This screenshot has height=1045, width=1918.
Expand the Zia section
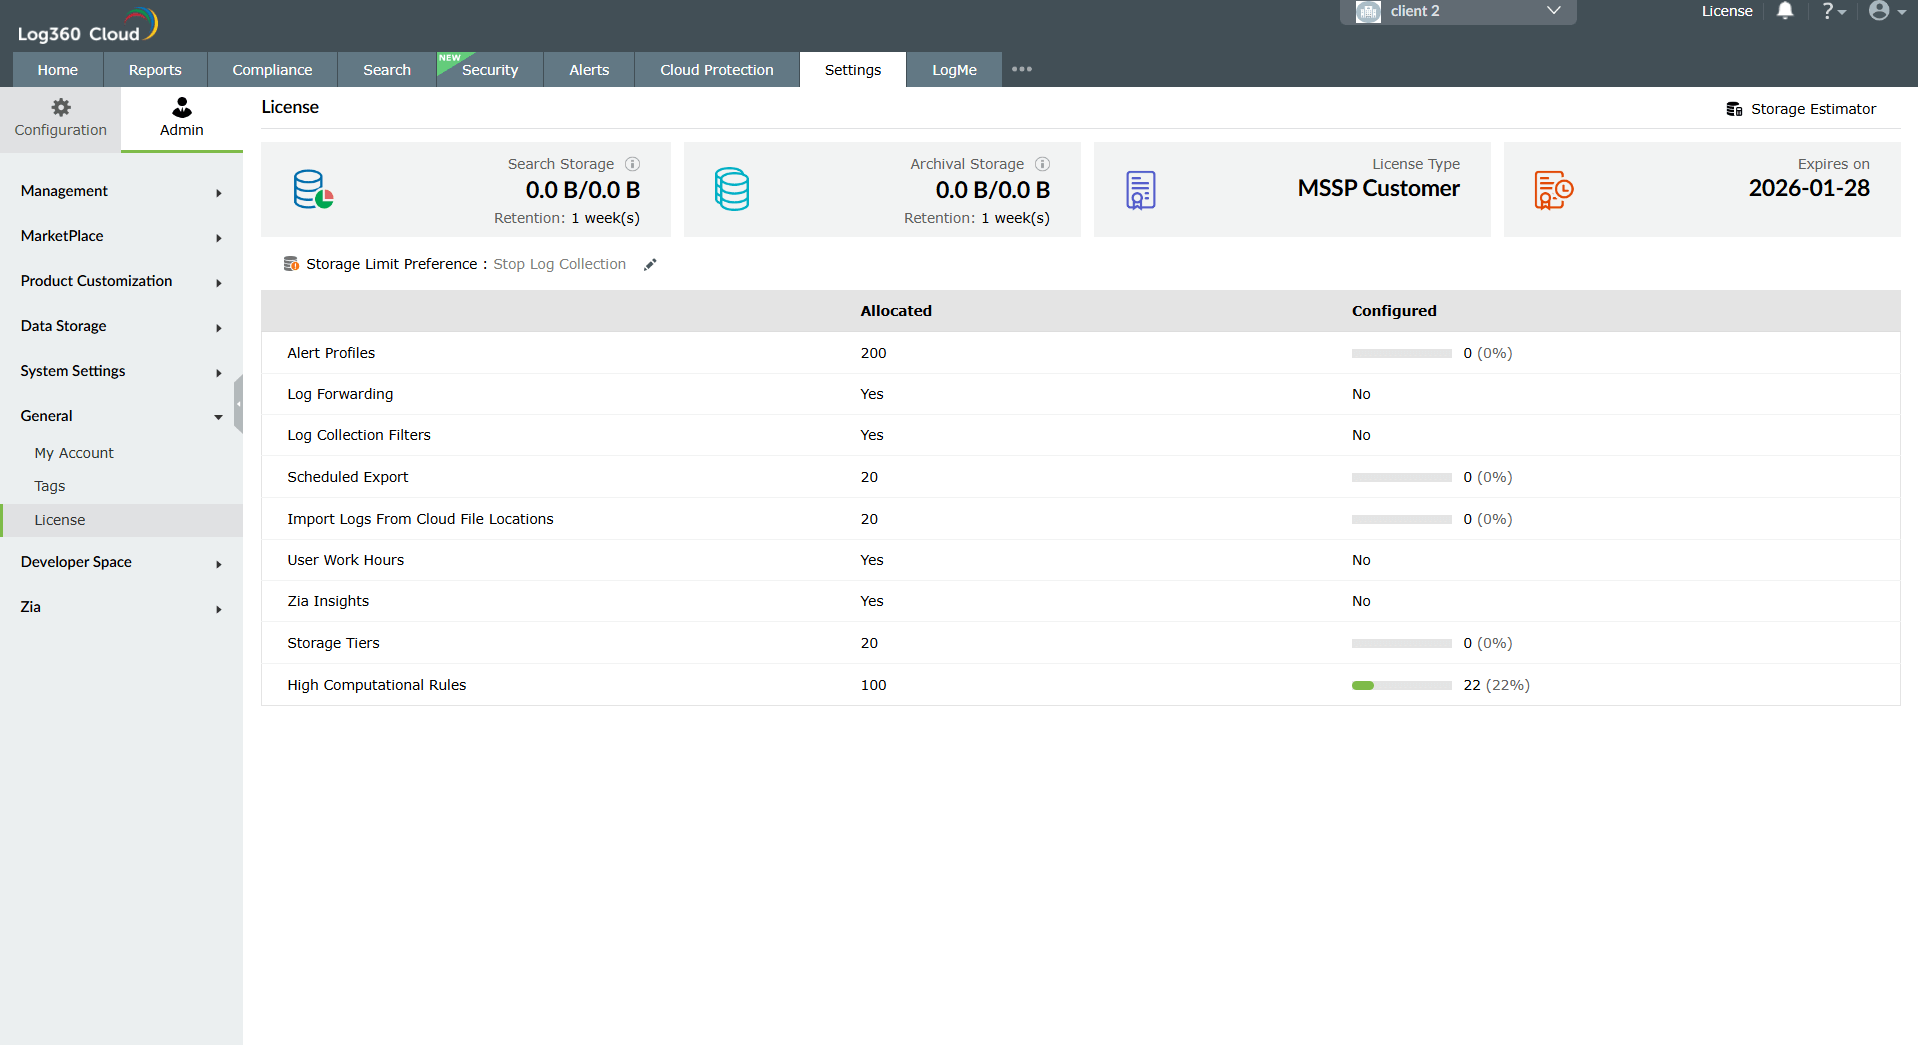click(121, 607)
